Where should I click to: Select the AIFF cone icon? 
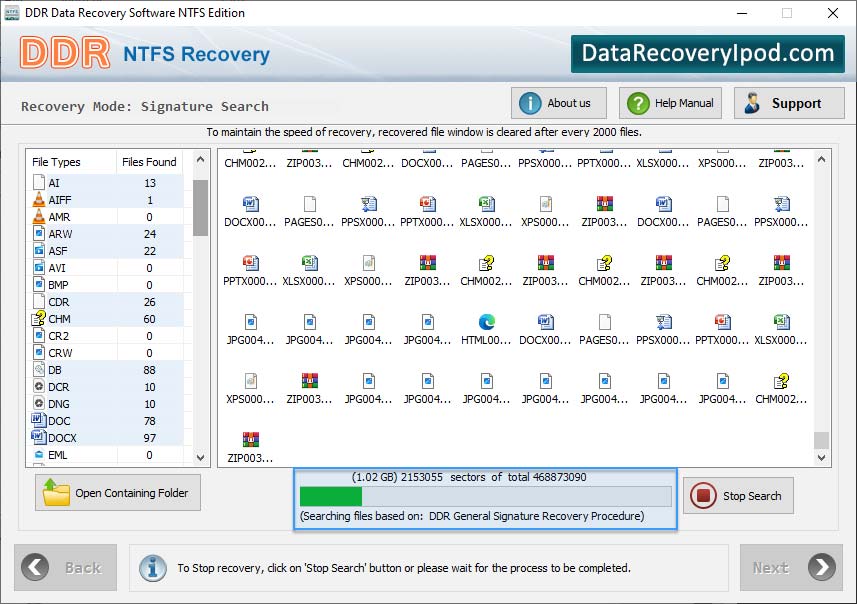(39, 200)
